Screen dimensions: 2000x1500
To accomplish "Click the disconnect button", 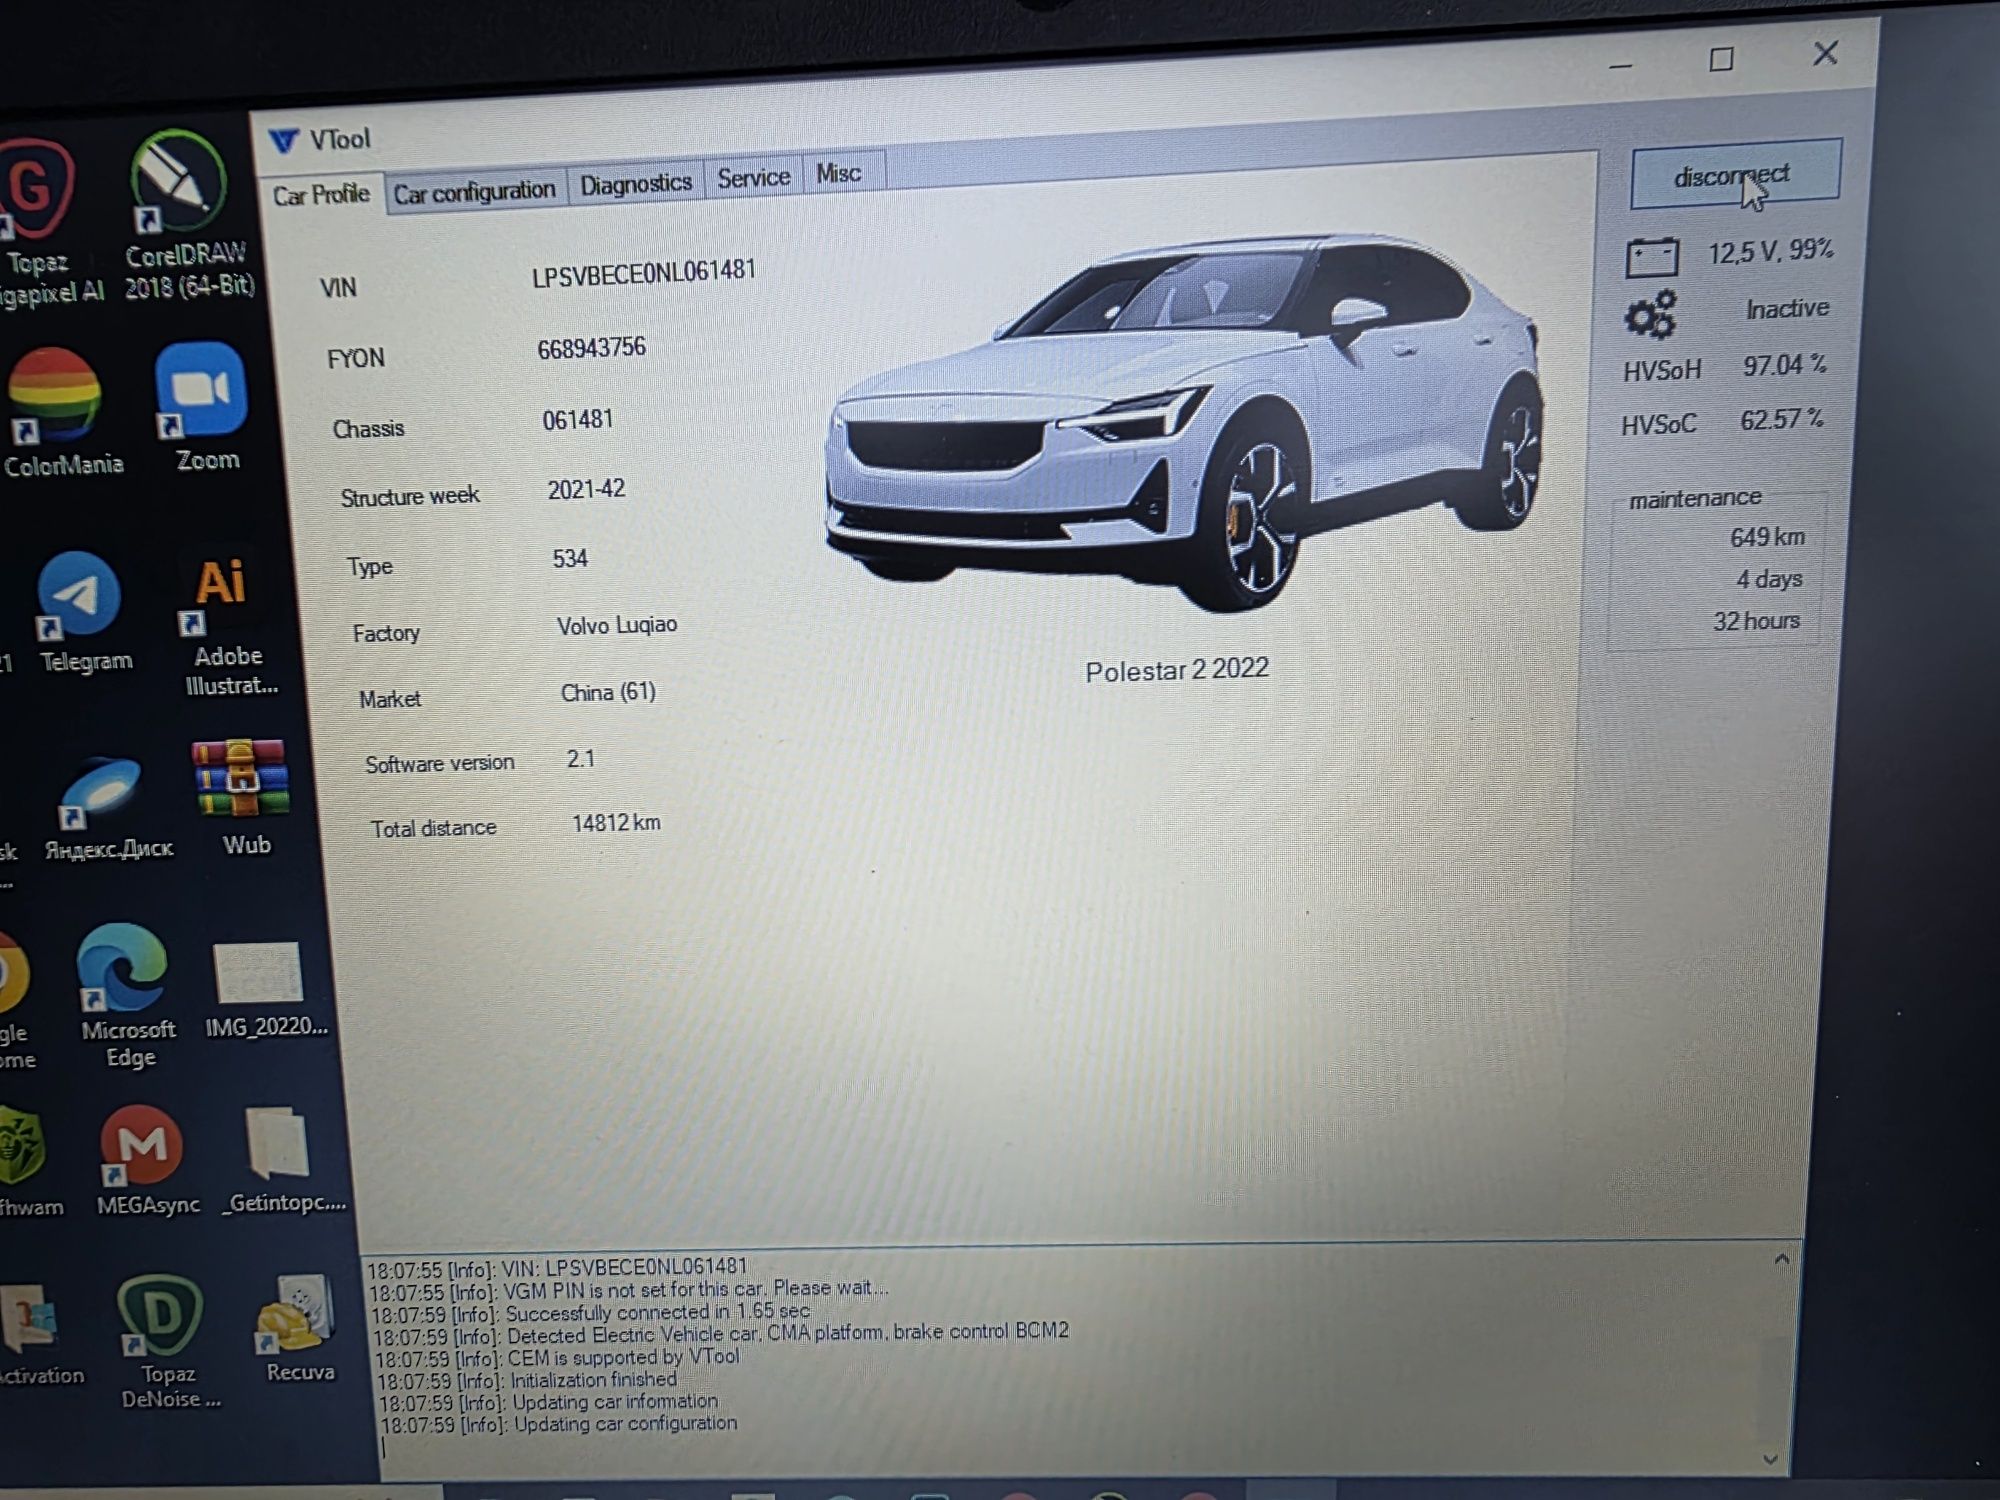I will (x=1735, y=175).
